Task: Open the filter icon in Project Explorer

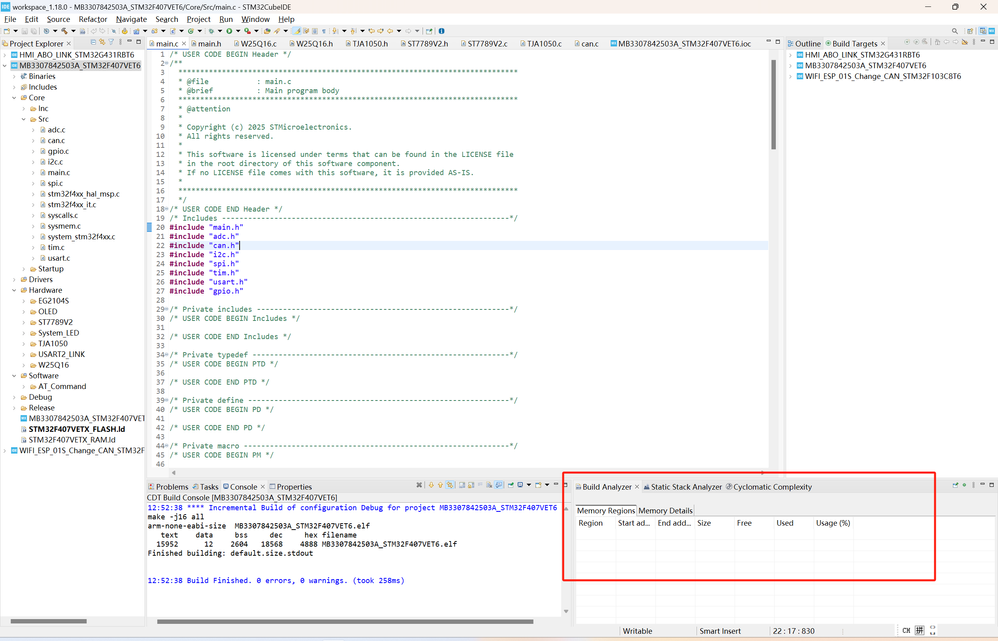Action: [112, 43]
